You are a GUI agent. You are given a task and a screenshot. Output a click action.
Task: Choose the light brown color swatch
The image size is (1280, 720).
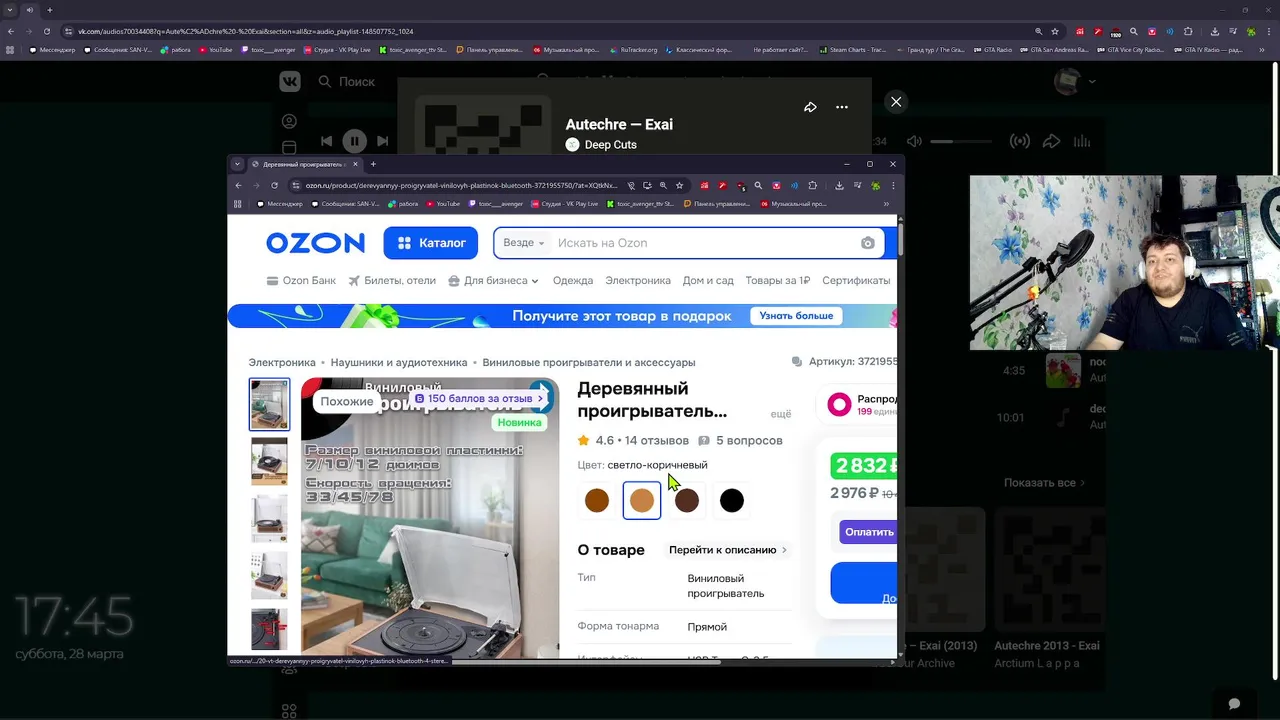coord(642,501)
